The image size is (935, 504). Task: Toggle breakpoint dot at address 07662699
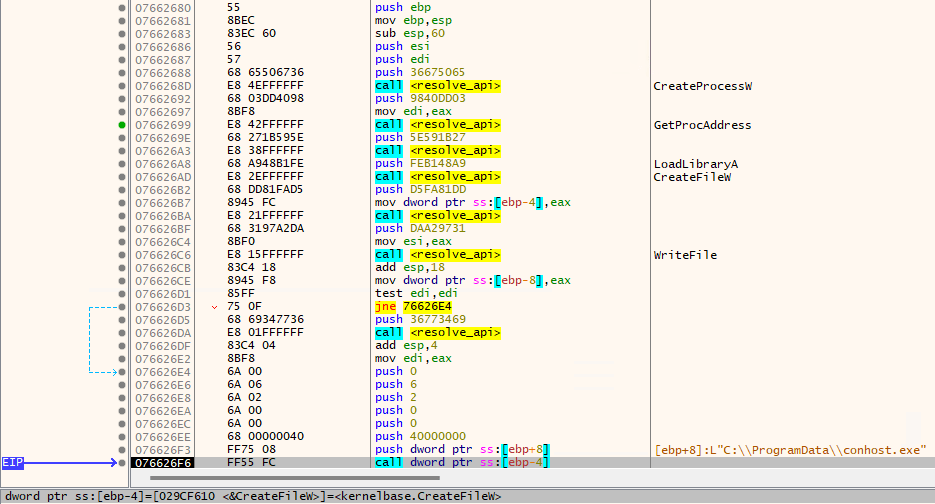[x=122, y=125]
